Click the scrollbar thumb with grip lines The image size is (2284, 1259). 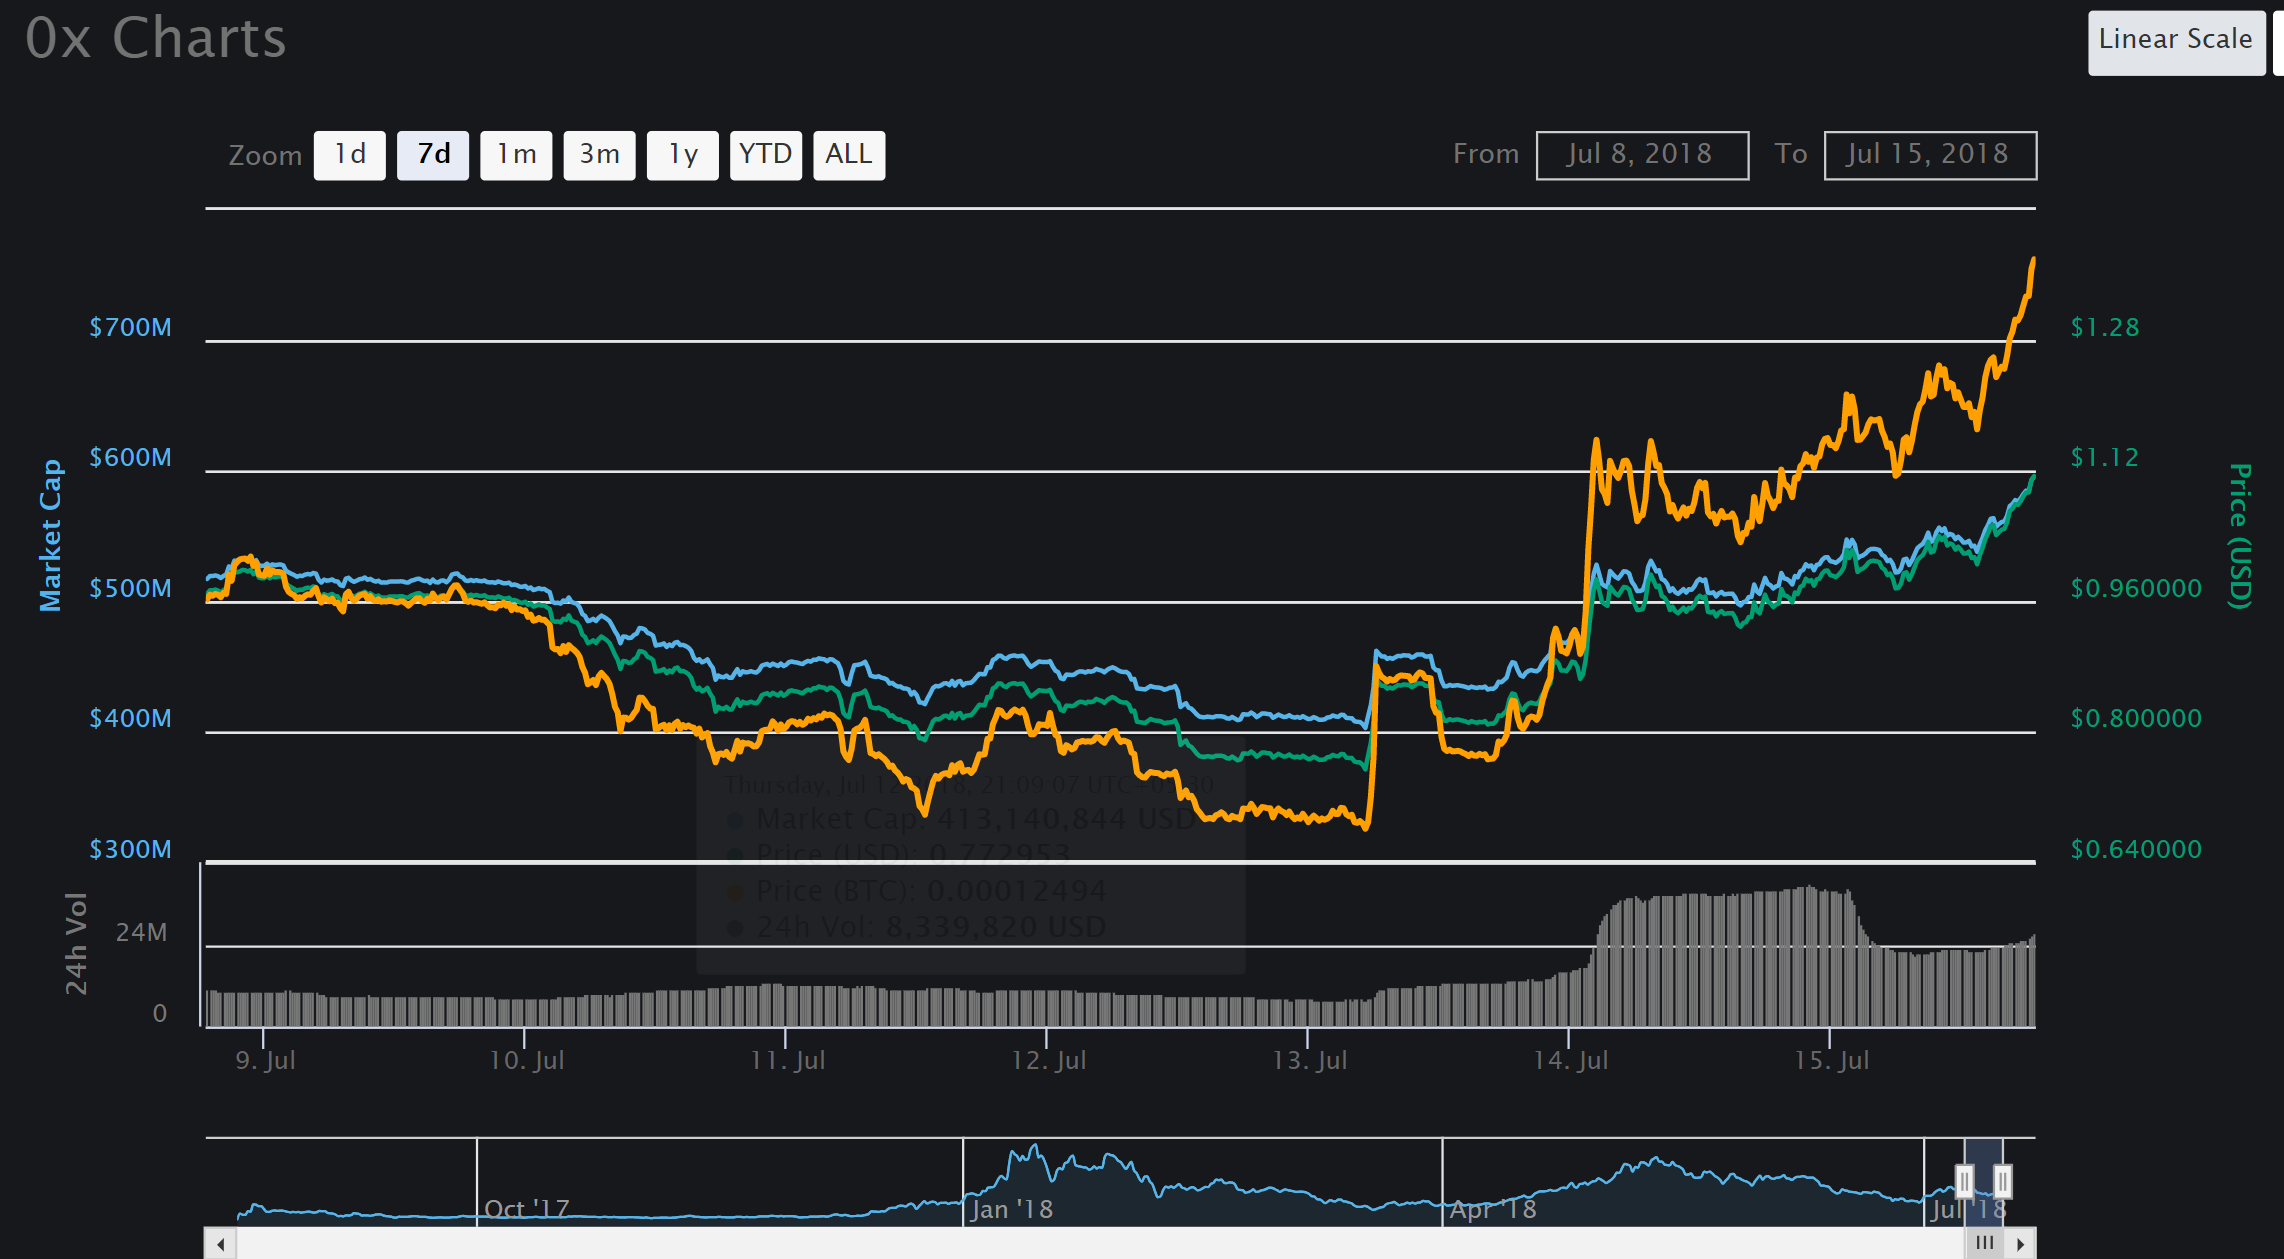tap(1984, 1244)
